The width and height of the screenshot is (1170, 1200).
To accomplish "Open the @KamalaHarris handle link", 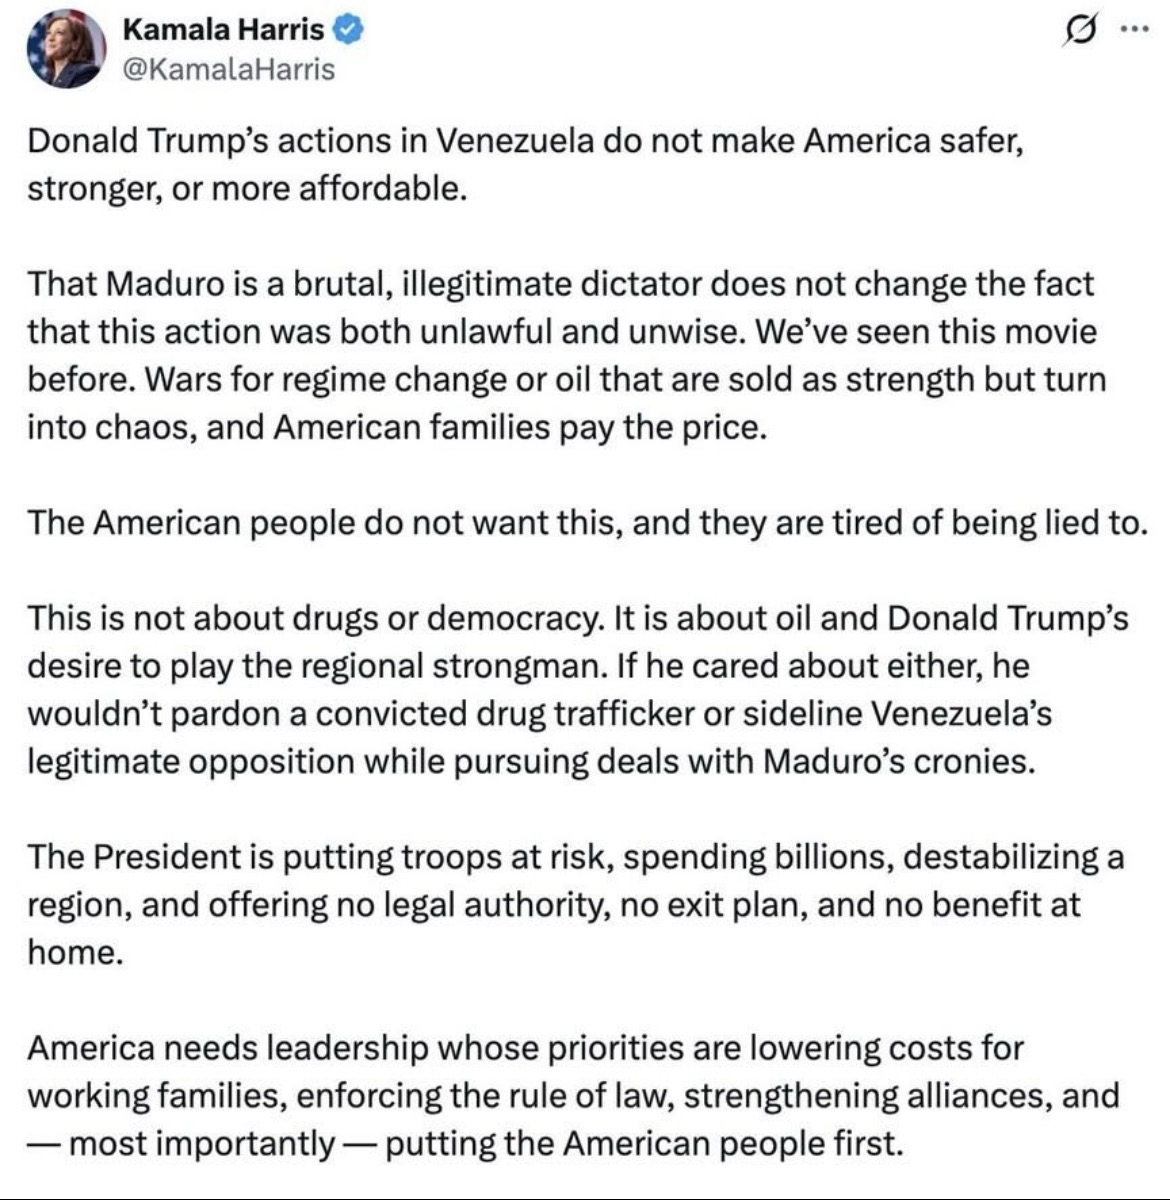I will point(228,70).
